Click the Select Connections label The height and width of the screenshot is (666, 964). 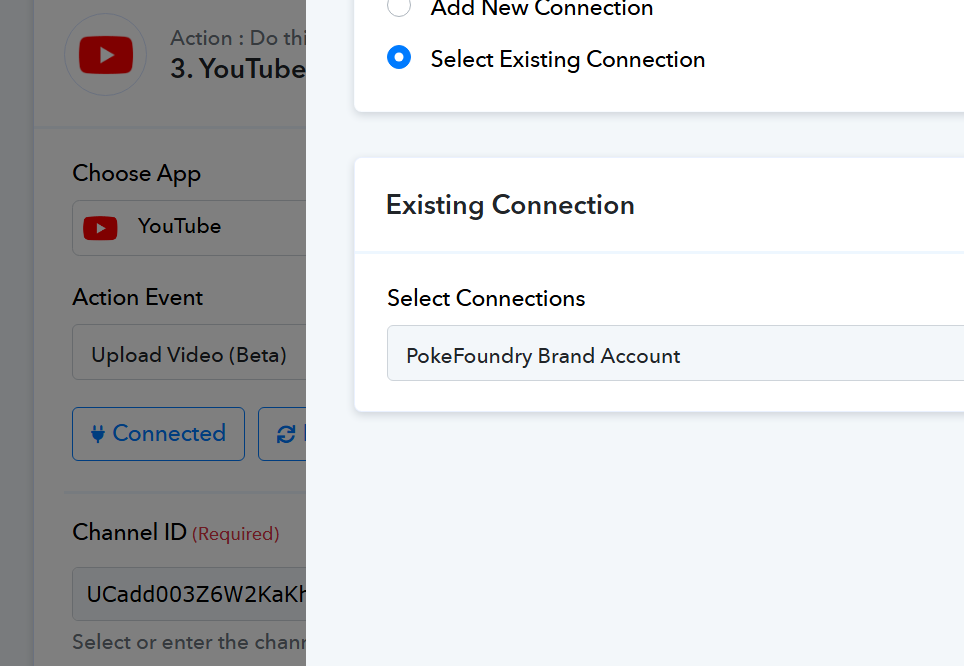(486, 298)
